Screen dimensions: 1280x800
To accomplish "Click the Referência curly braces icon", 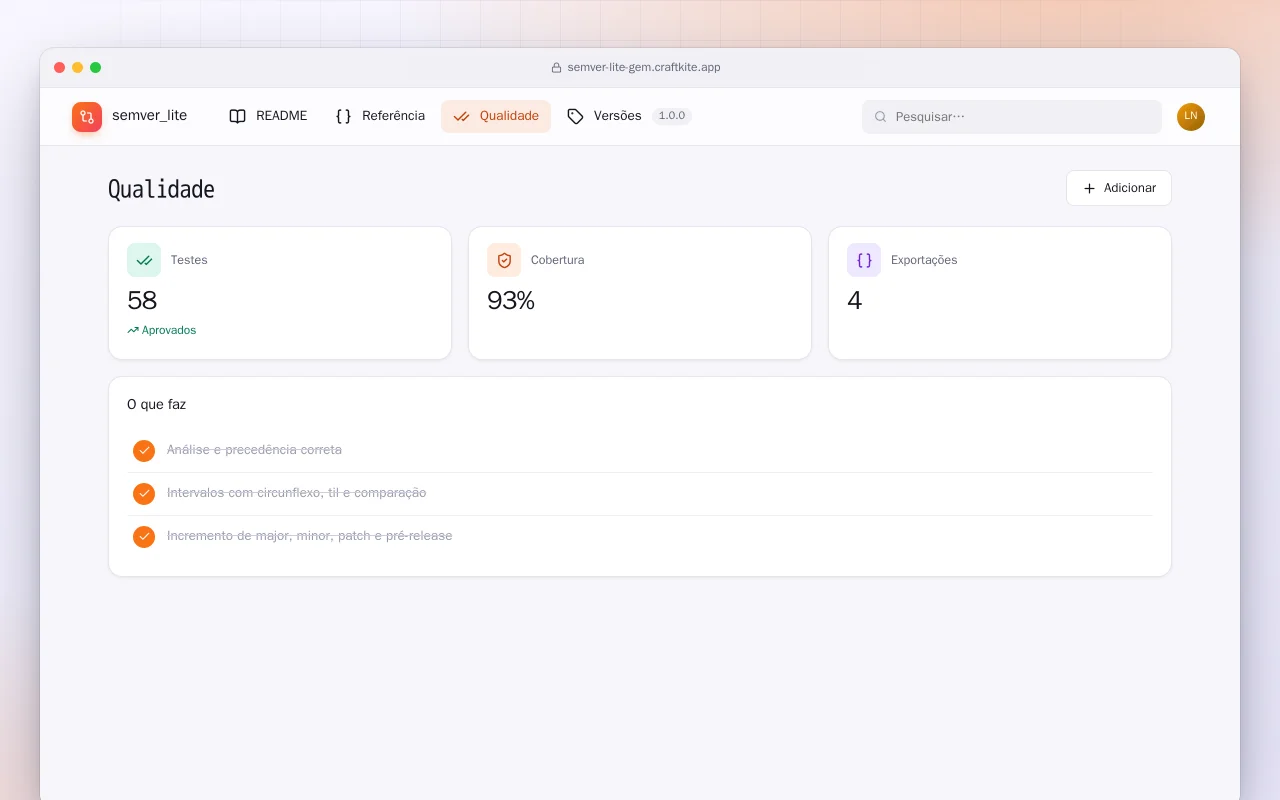I will click(x=343, y=116).
